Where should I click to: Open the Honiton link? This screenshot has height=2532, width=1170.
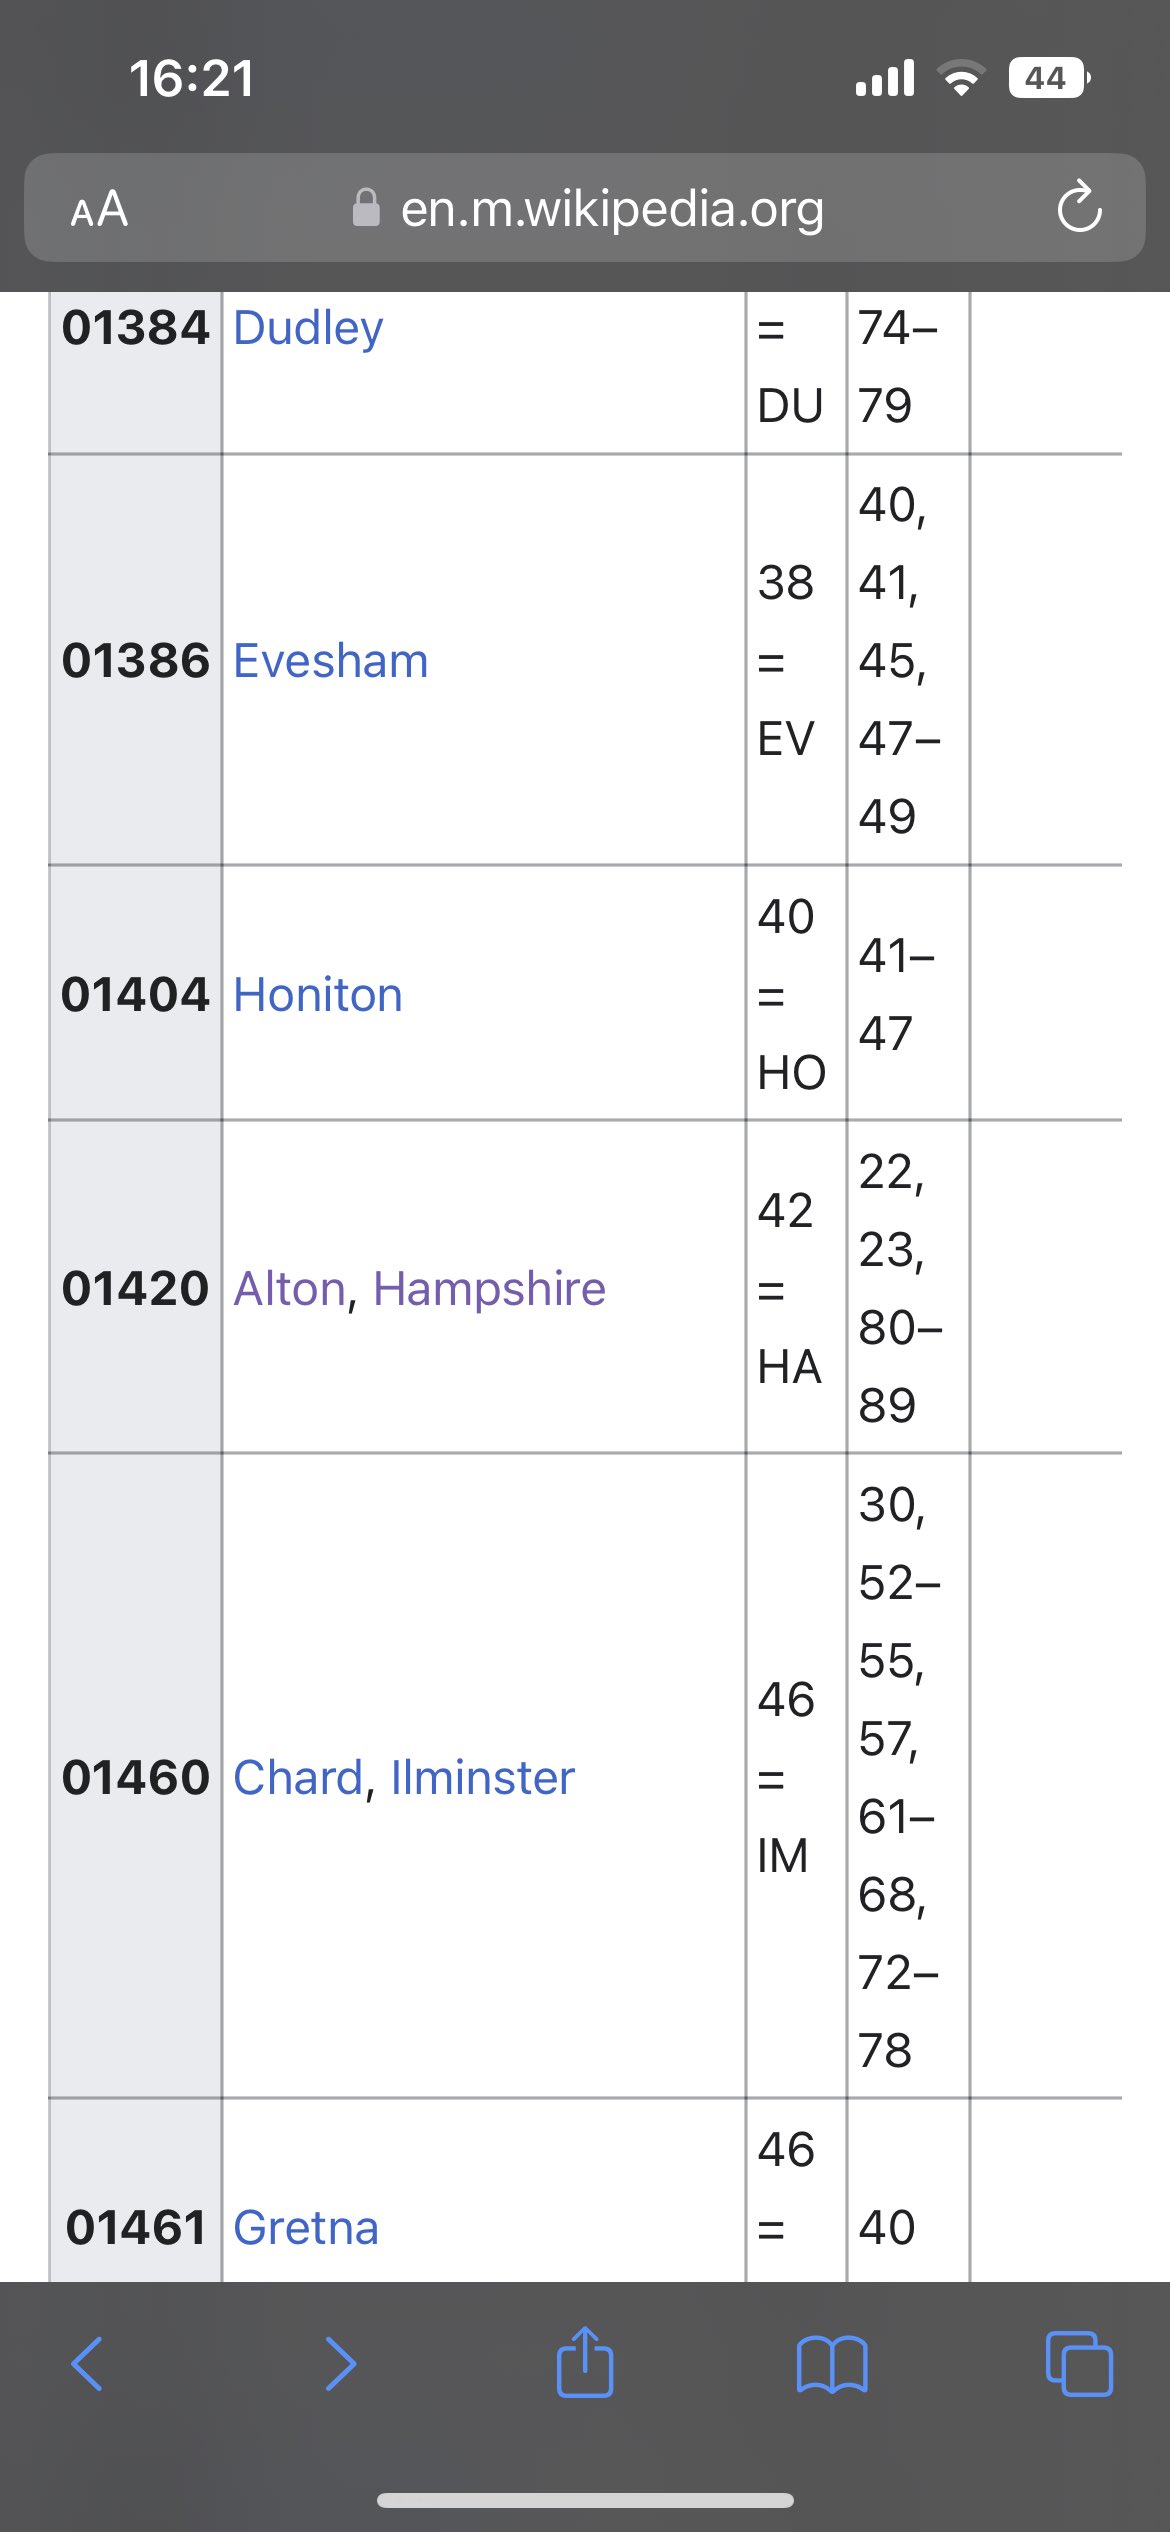(x=317, y=995)
